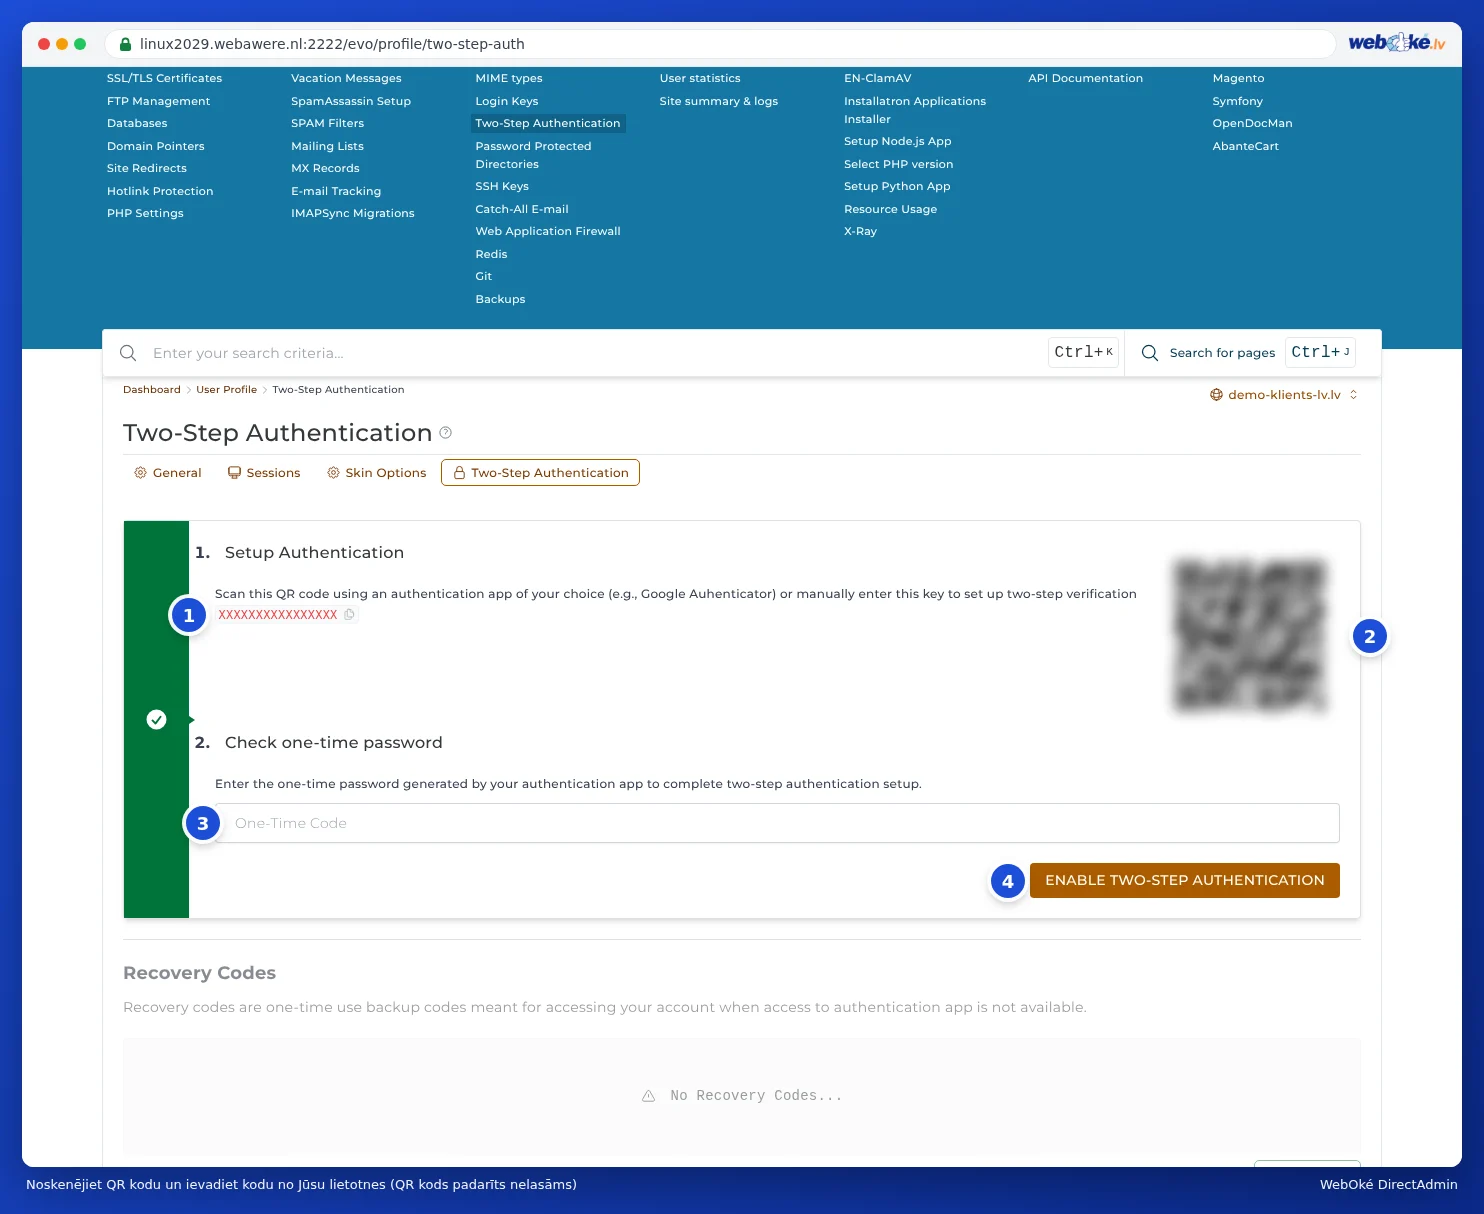The image size is (1484, 1214).
Task: Click the webOke.lv logo
Action: point(1396,42)
